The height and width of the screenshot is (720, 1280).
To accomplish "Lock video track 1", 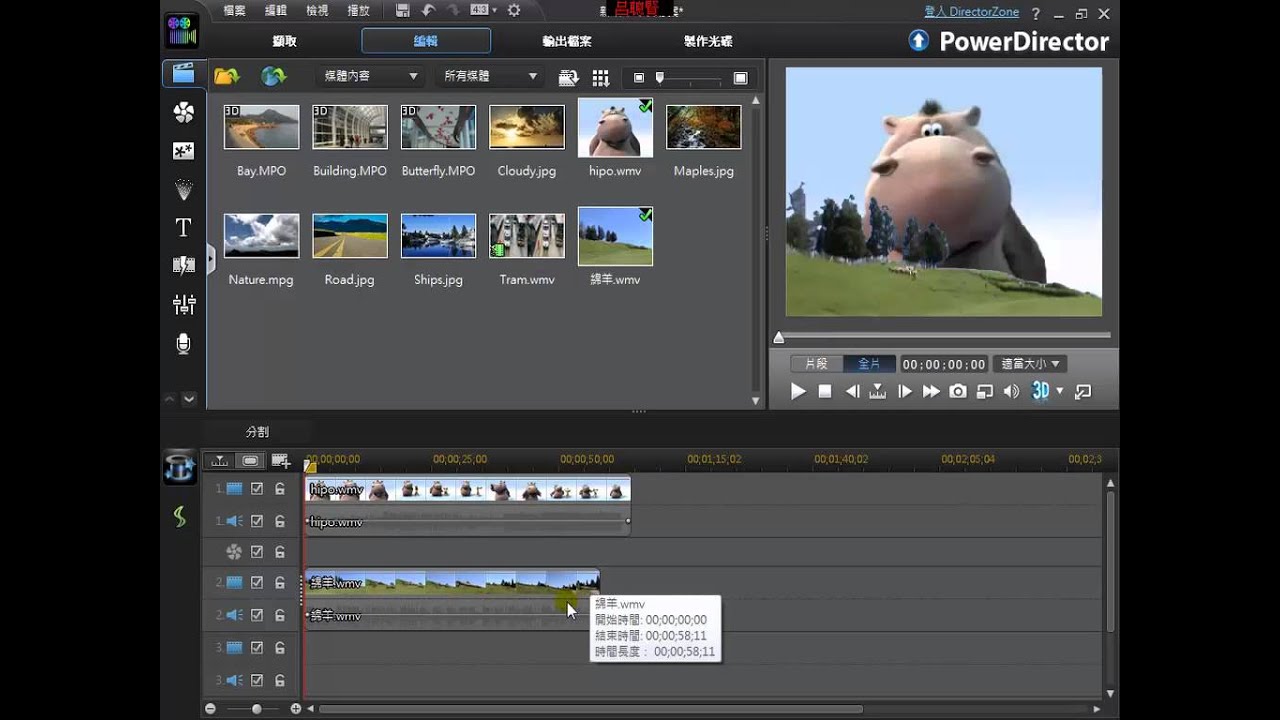I will [x=280, y=489].
